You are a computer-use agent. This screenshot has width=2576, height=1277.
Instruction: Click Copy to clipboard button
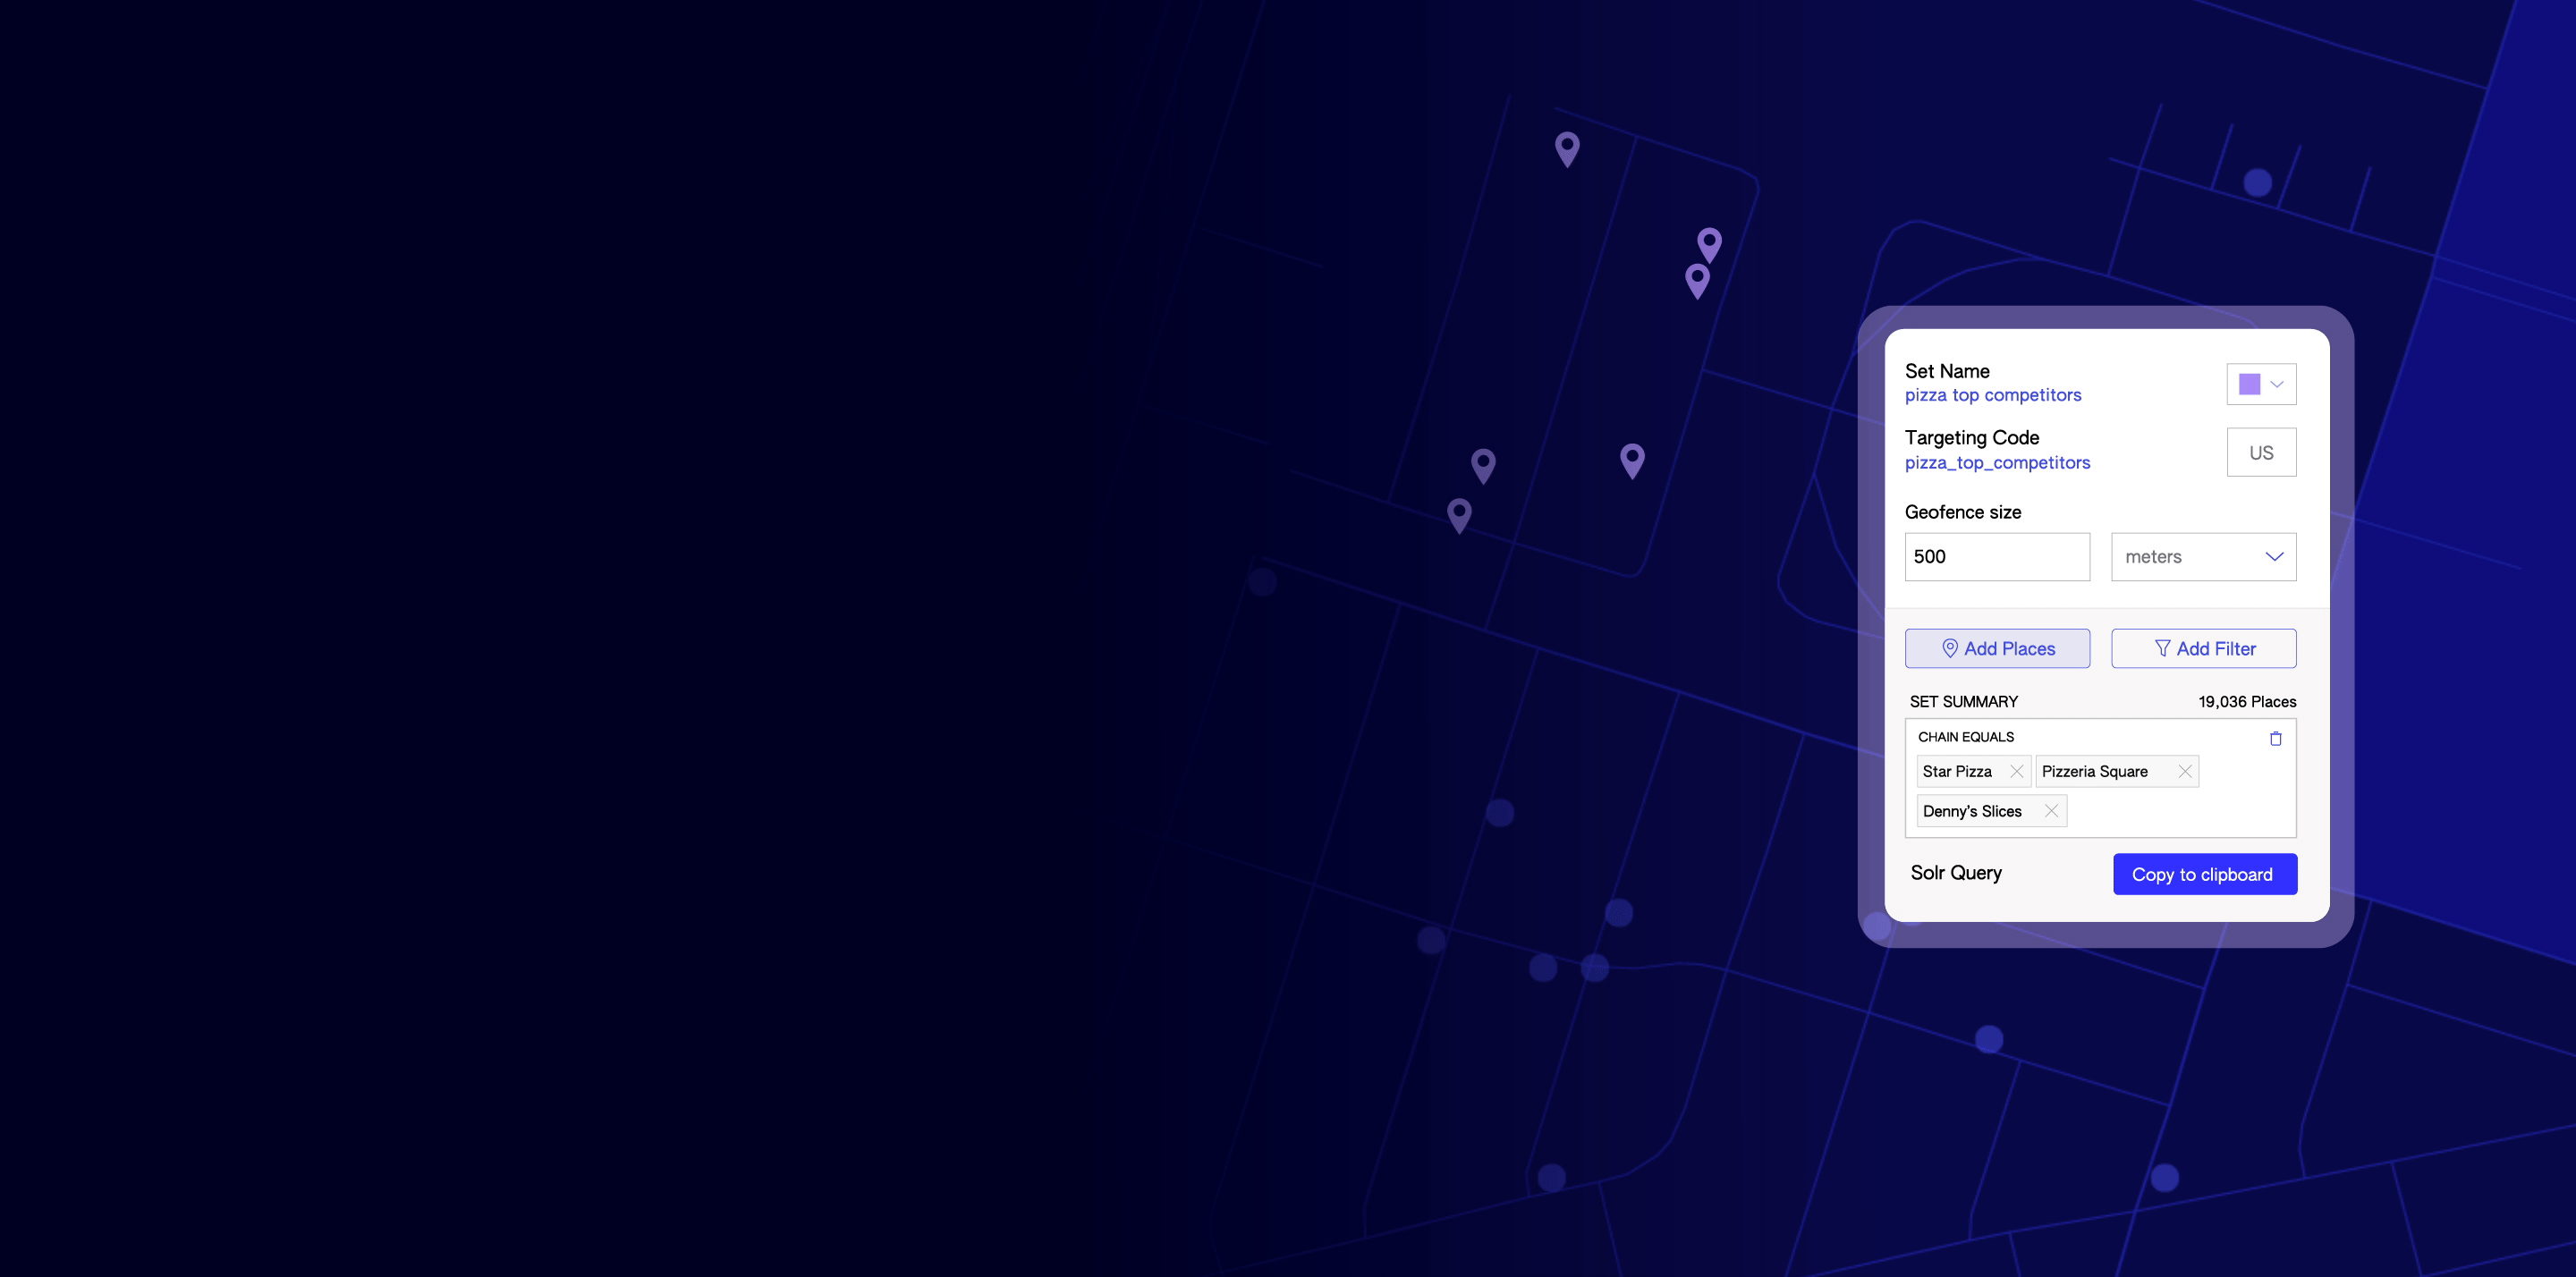click(2203, 873)
